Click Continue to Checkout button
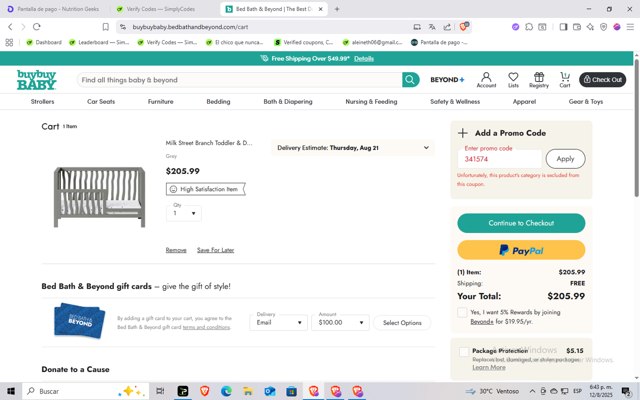640x400 pixels. tap(521, 223)
